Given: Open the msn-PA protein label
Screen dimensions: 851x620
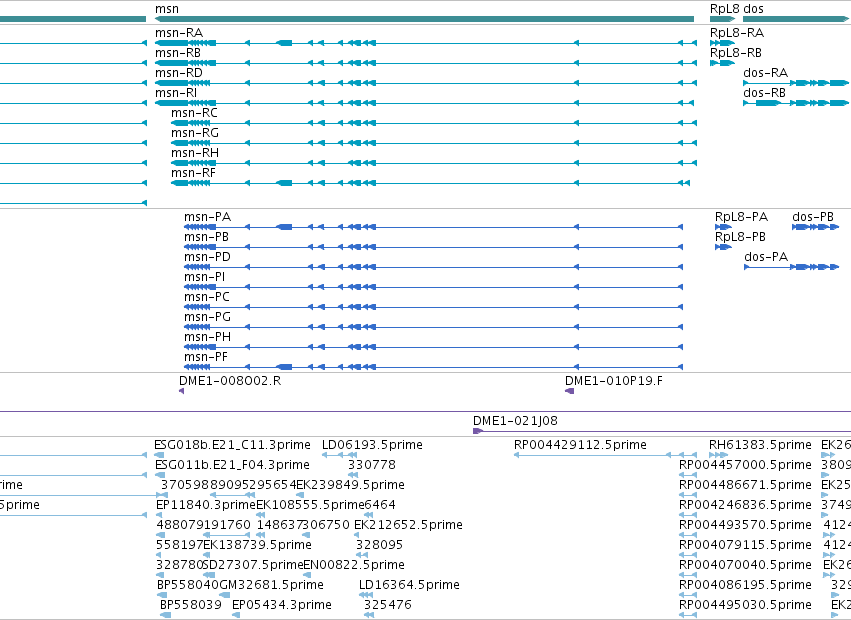Looking at the screenshot, I should tap(207, 217).
